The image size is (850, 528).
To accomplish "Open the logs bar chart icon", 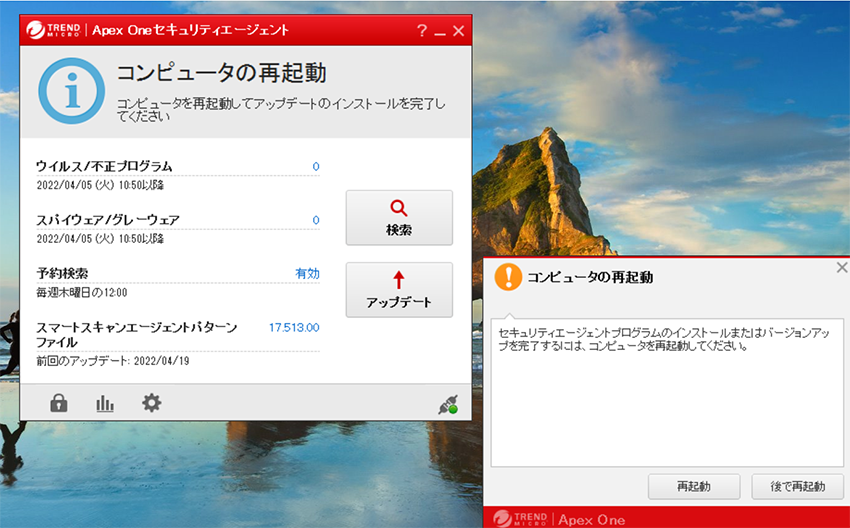I will (105, 403).
